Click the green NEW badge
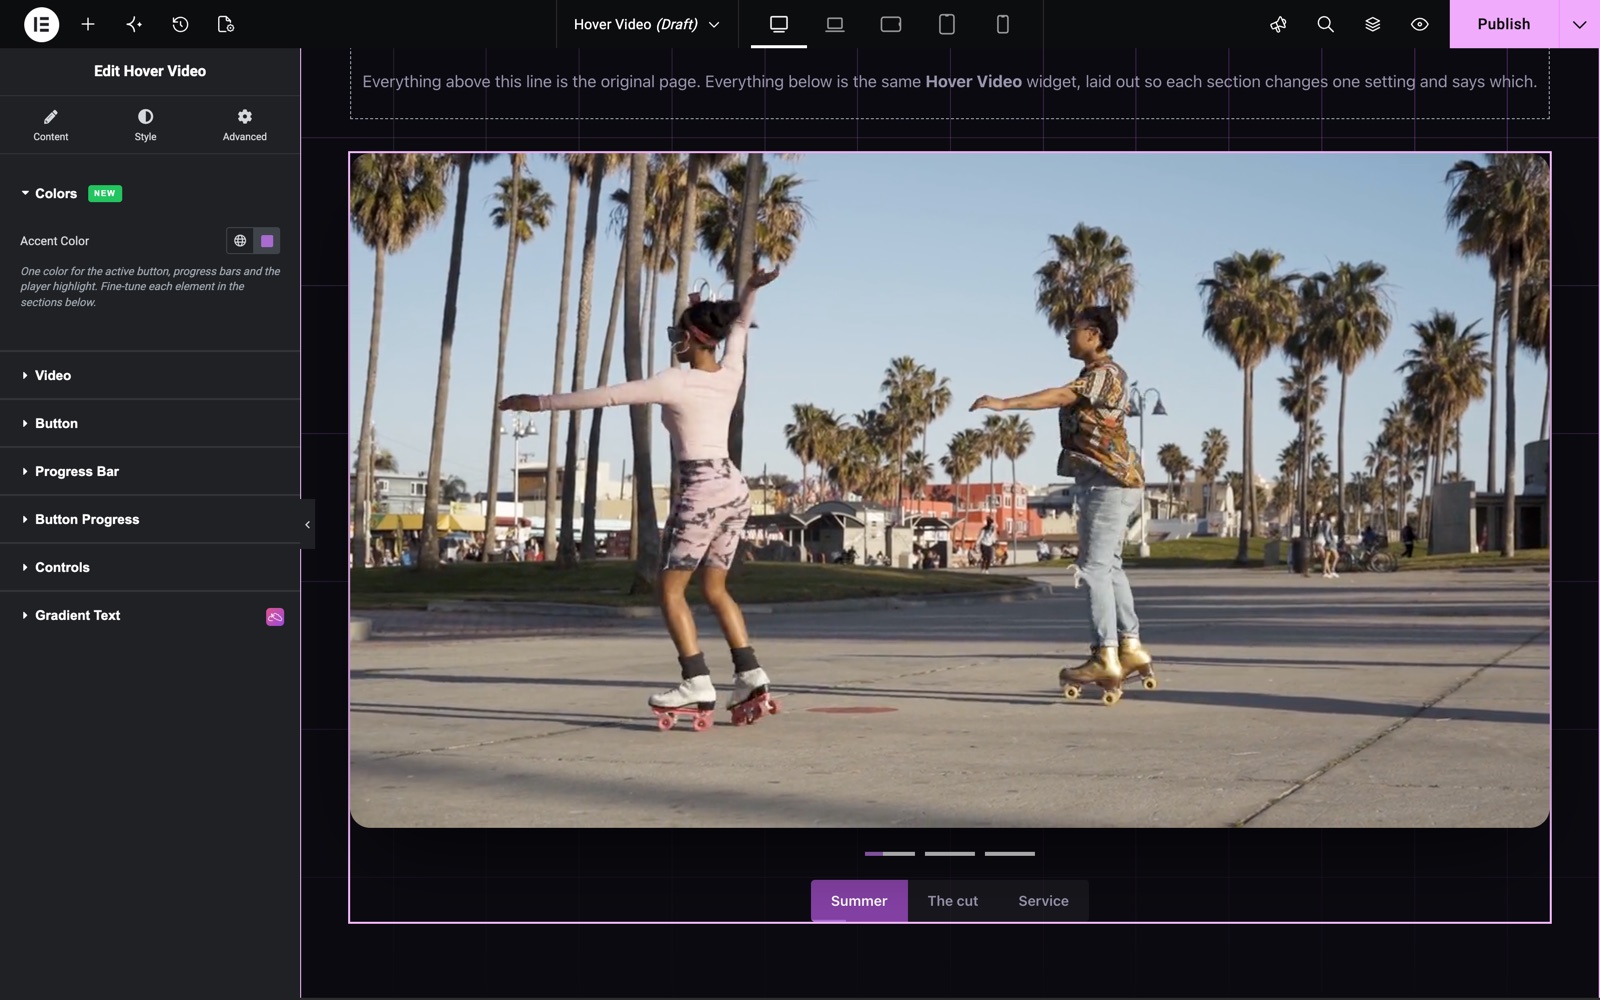The width and height of the screenshot is (1600, 1000). [105, 194]
